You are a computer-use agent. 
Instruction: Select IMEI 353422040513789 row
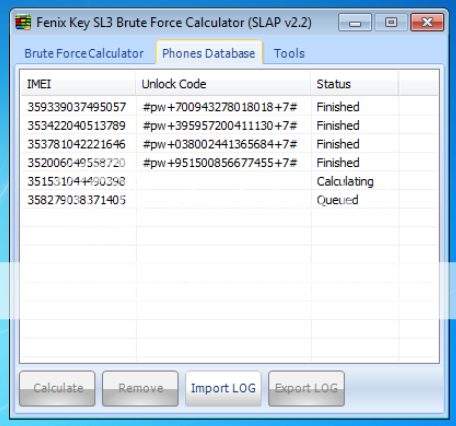click(x=229, y=126)
